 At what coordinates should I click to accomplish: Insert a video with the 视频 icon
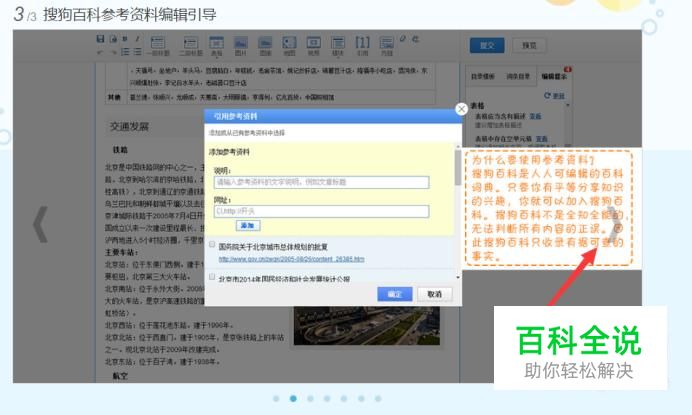click(313, 46)
